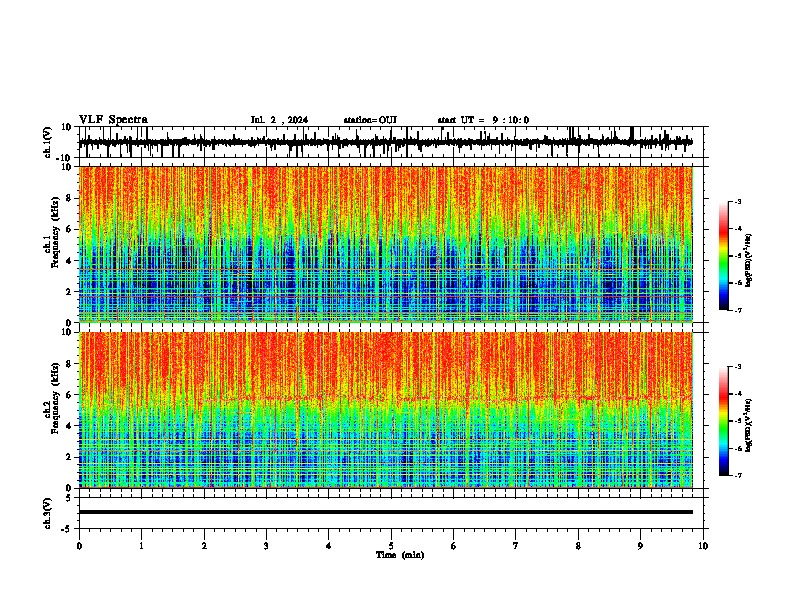Click the ch.1 spectrogram color scale bar

tap(724, 256)
